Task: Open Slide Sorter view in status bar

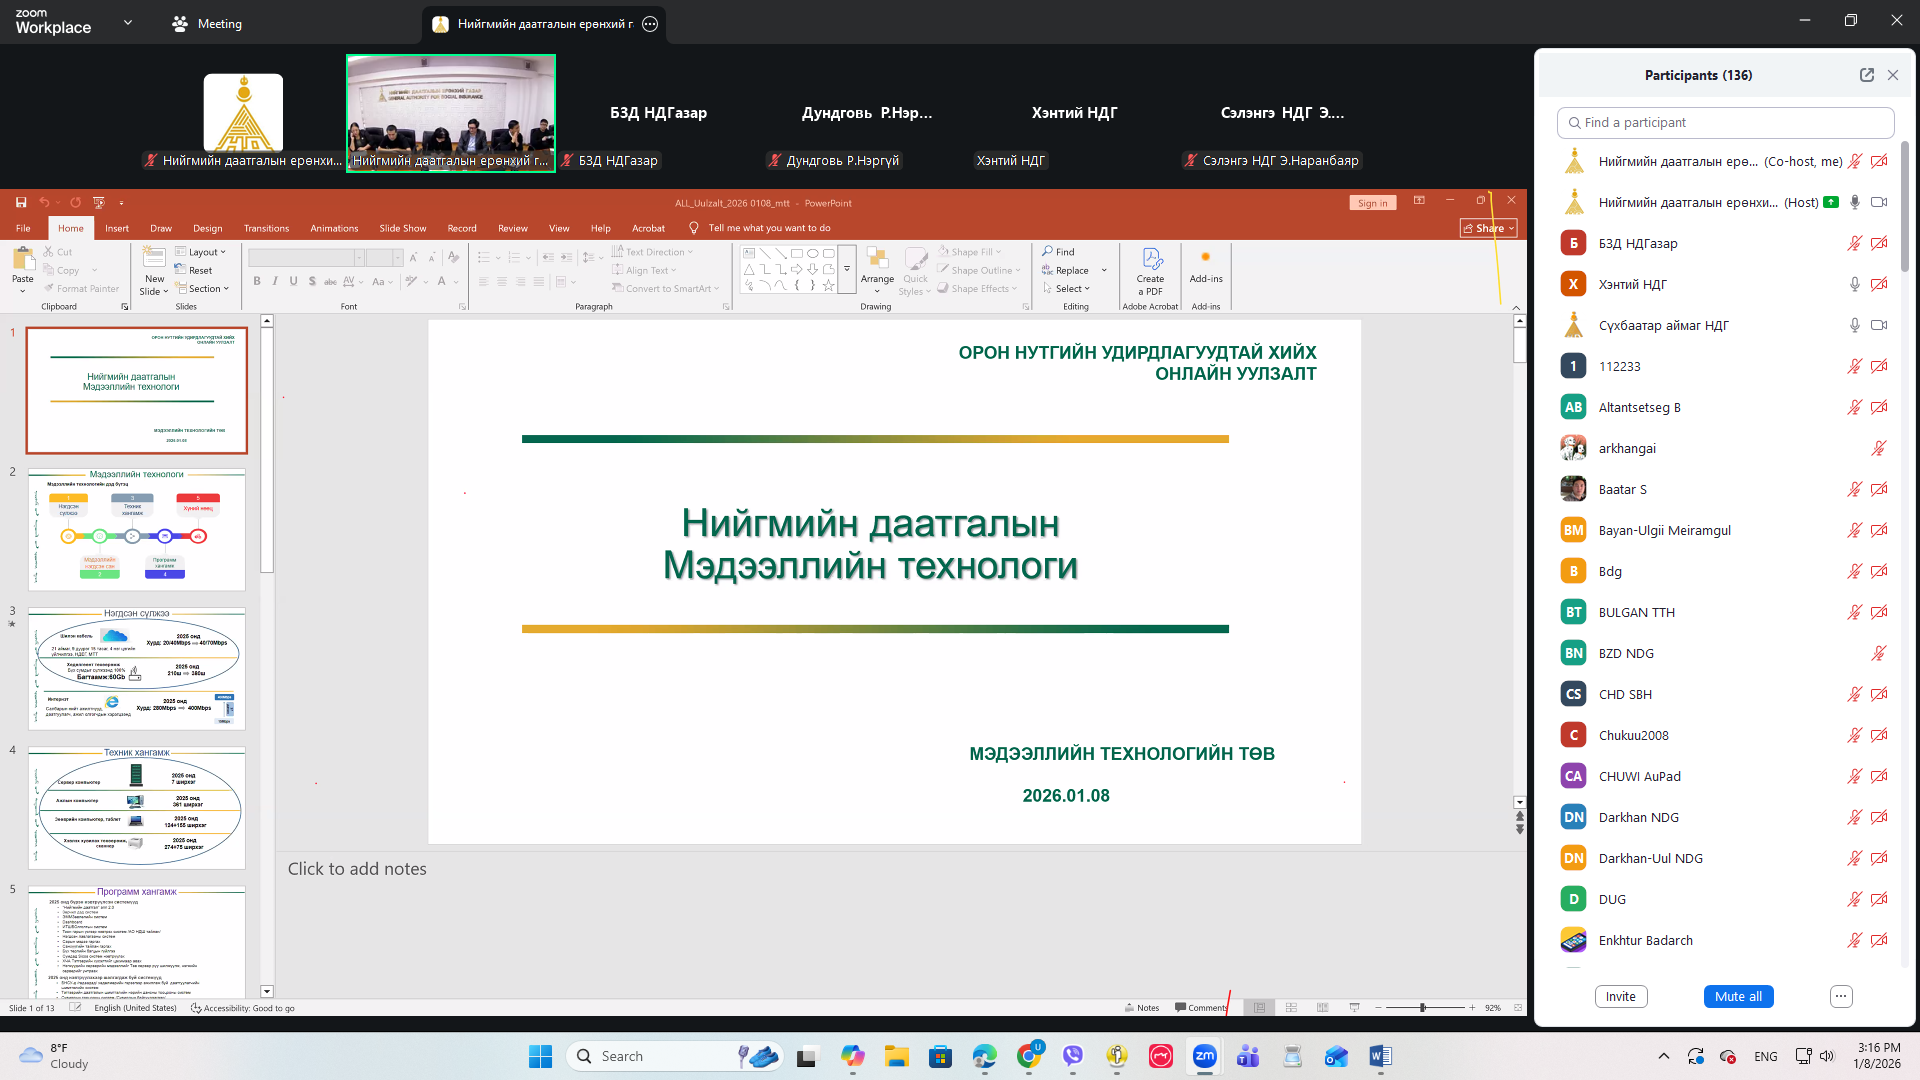Action: tap(1291, 1008)
